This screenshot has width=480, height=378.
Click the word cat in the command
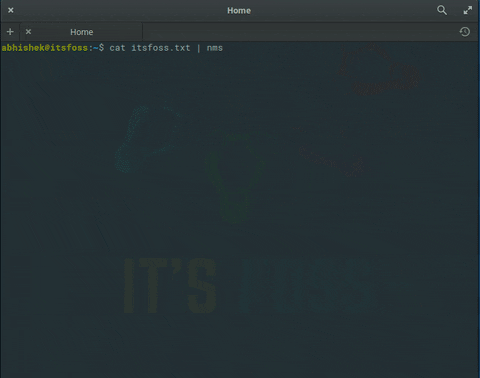[x=117, y=48]
